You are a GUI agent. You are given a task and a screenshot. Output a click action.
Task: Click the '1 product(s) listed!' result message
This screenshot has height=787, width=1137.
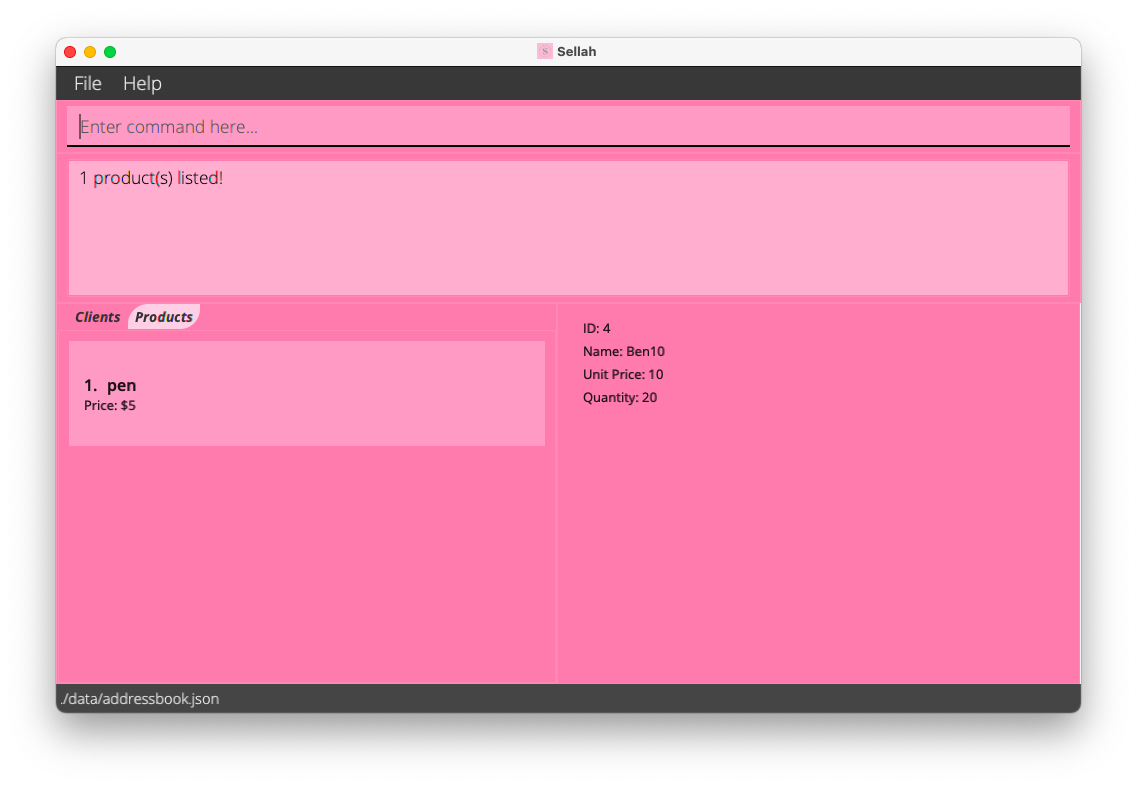[151, 178]
